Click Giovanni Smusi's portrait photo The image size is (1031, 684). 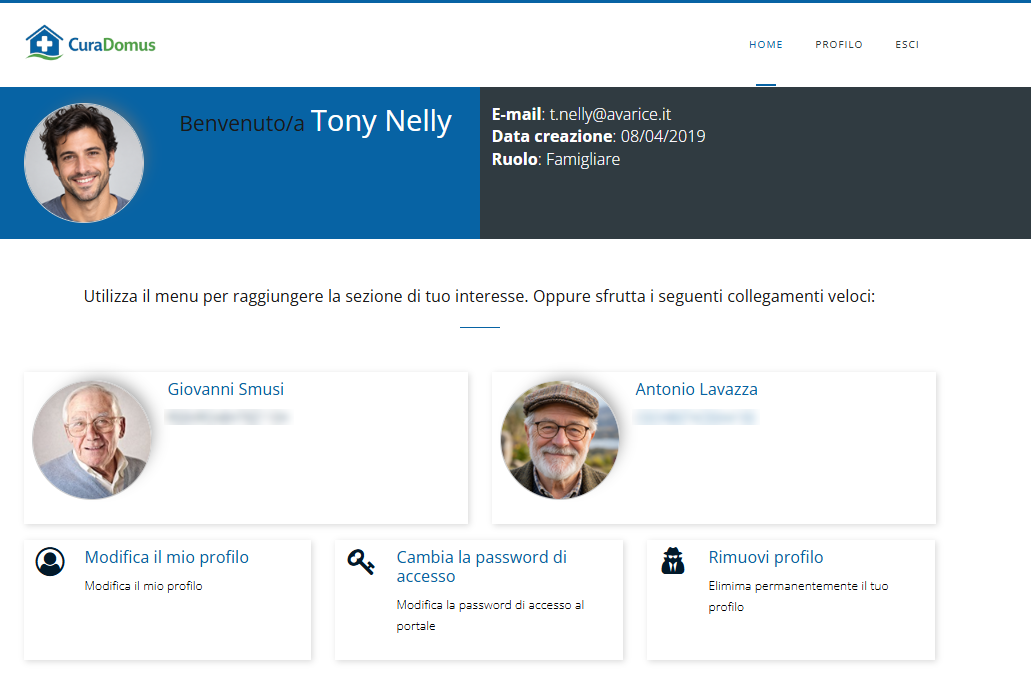(91, 440)
